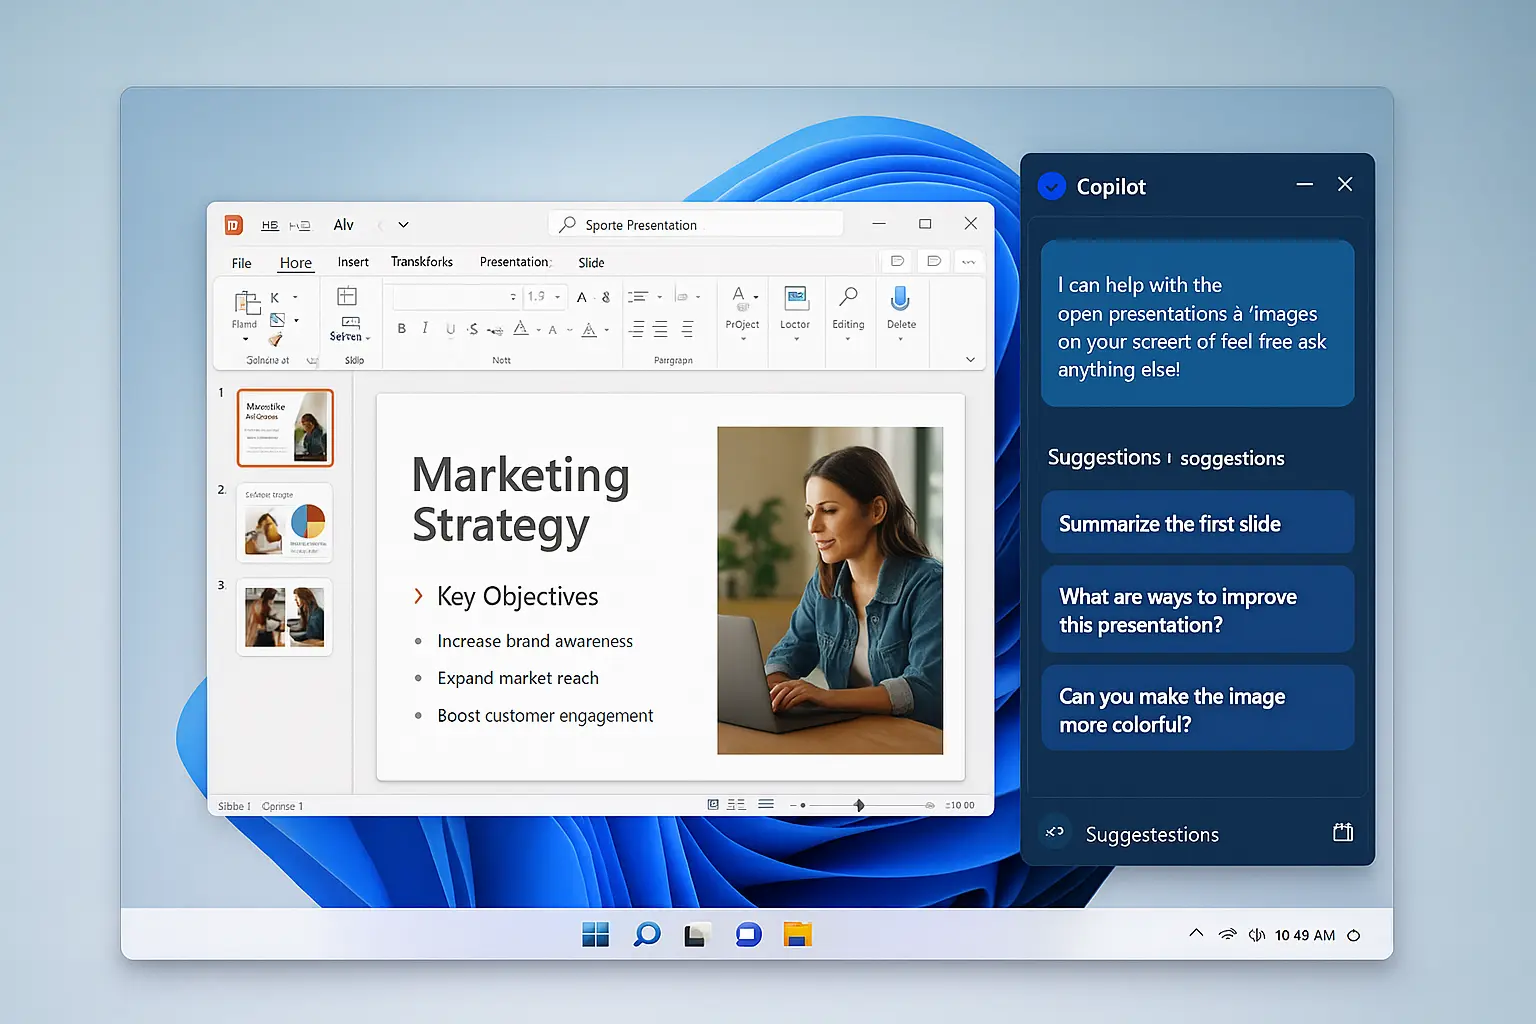Open the Flamd paste clipboard icon
Viewport: 1536px width, 1024px height.
pyautogui.click(x=245, y=304)
